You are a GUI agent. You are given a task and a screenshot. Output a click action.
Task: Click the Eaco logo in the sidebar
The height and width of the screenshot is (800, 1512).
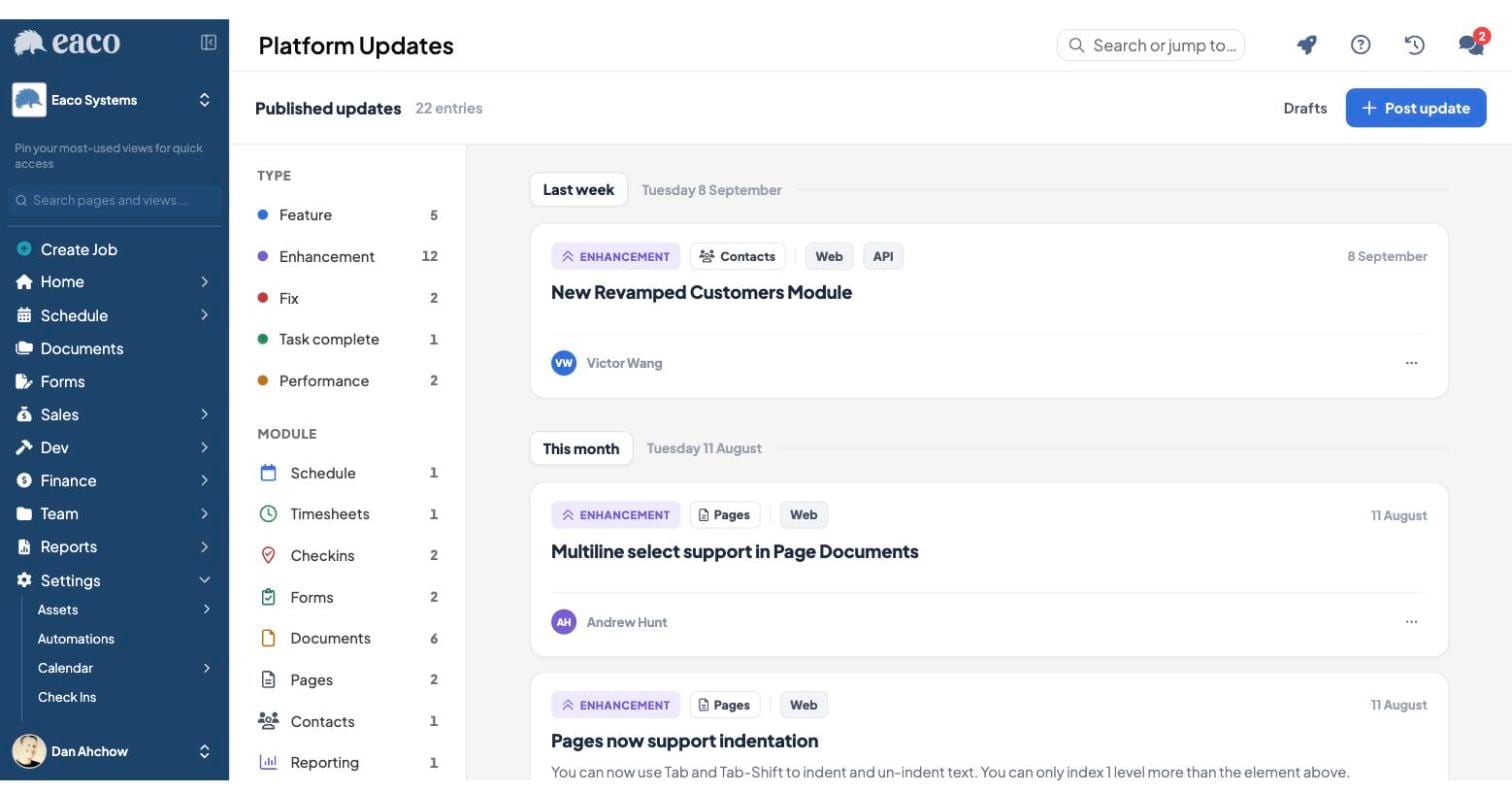pos(66,42)
